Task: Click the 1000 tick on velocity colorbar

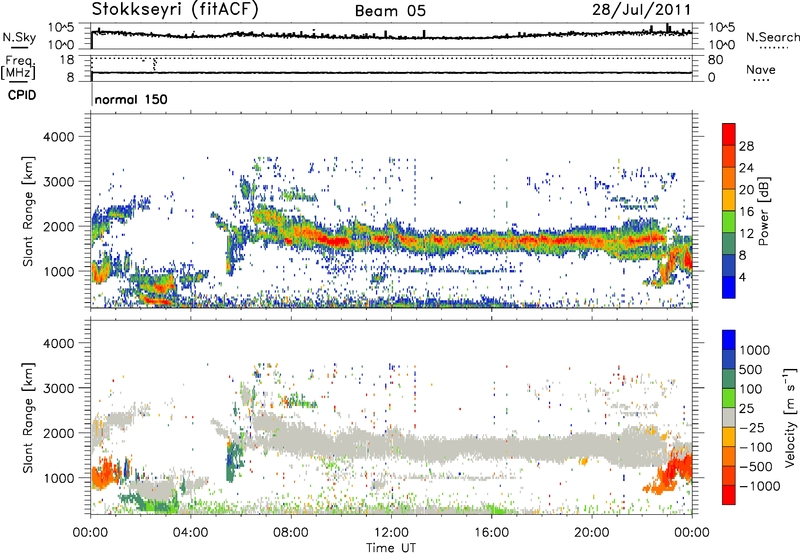Action: (x=755, y=350)
